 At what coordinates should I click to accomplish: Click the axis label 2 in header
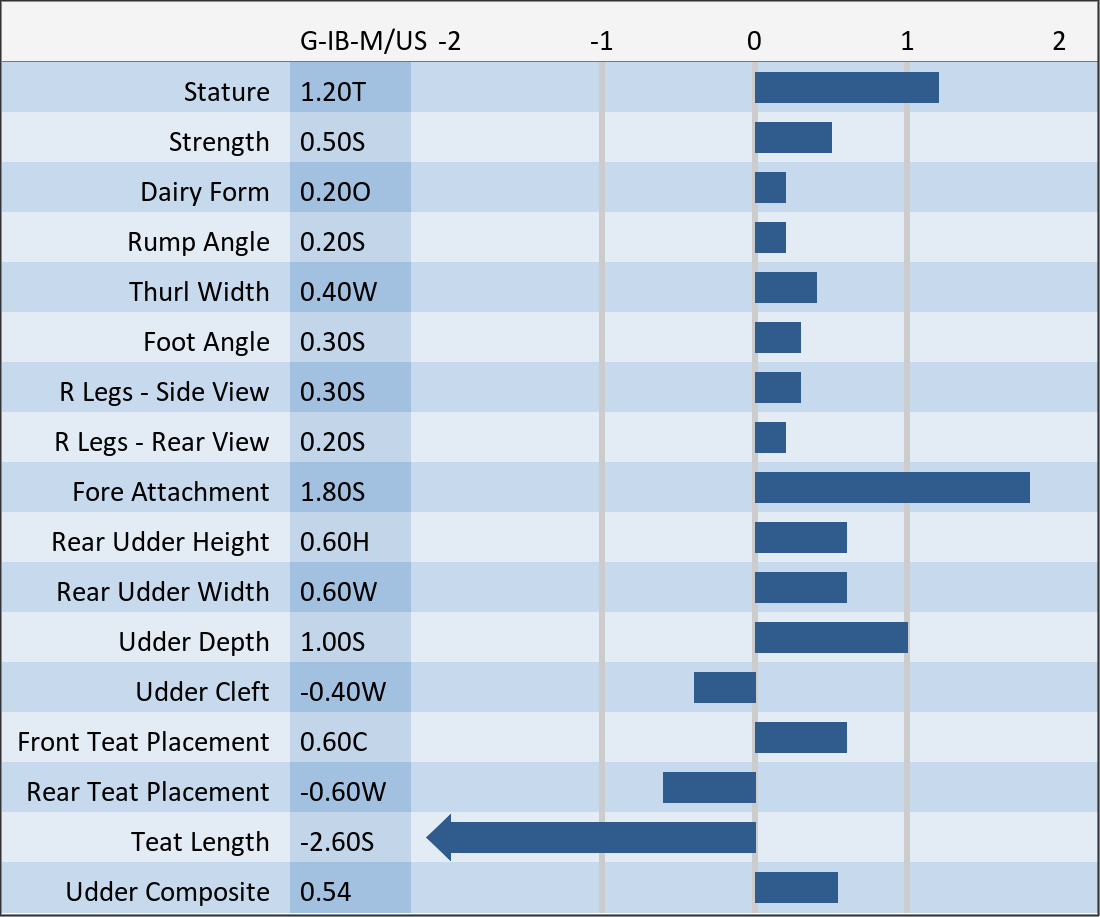click(x=1059, y=42)
